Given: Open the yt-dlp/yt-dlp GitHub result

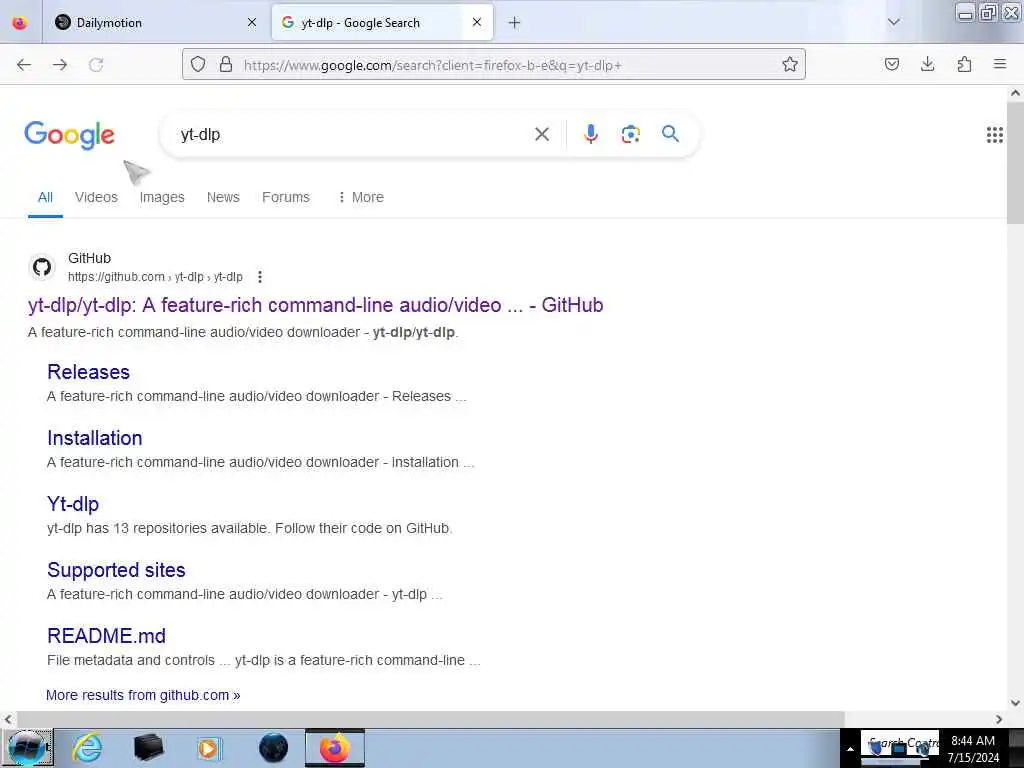Looking at the screenshot, I should [x=315, y=305].
